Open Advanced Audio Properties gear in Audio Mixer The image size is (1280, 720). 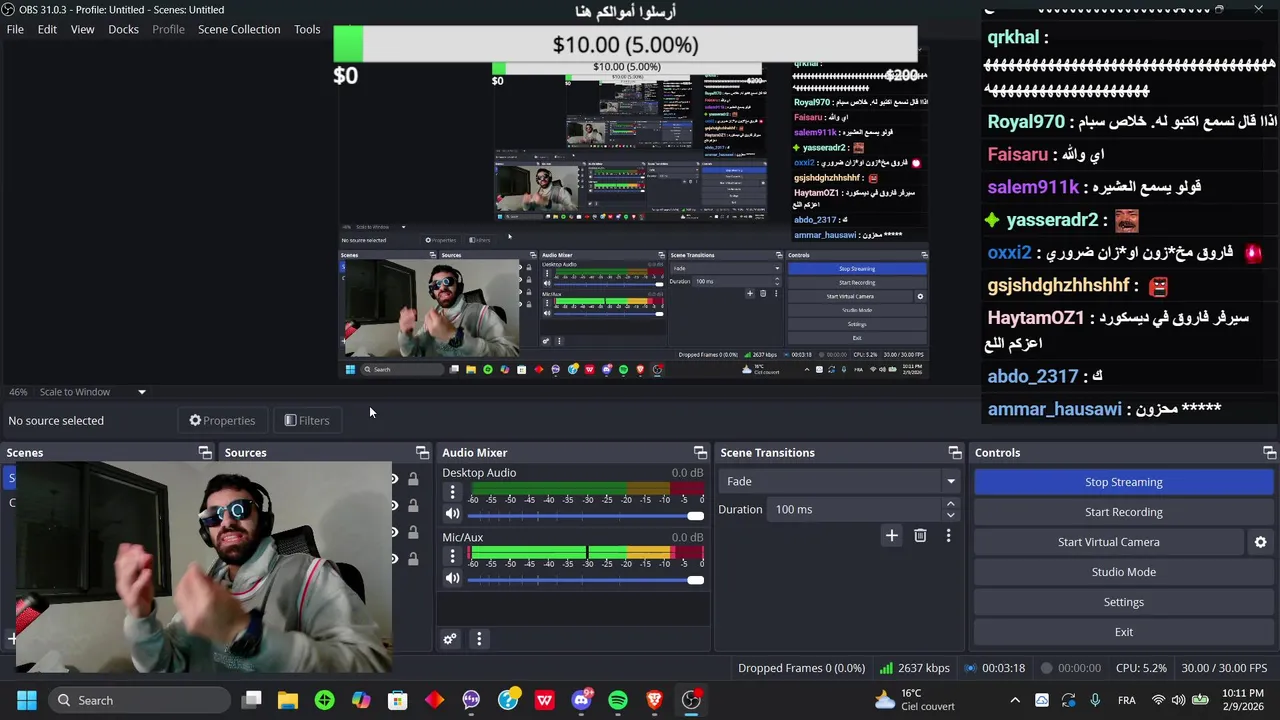point(450,639)
